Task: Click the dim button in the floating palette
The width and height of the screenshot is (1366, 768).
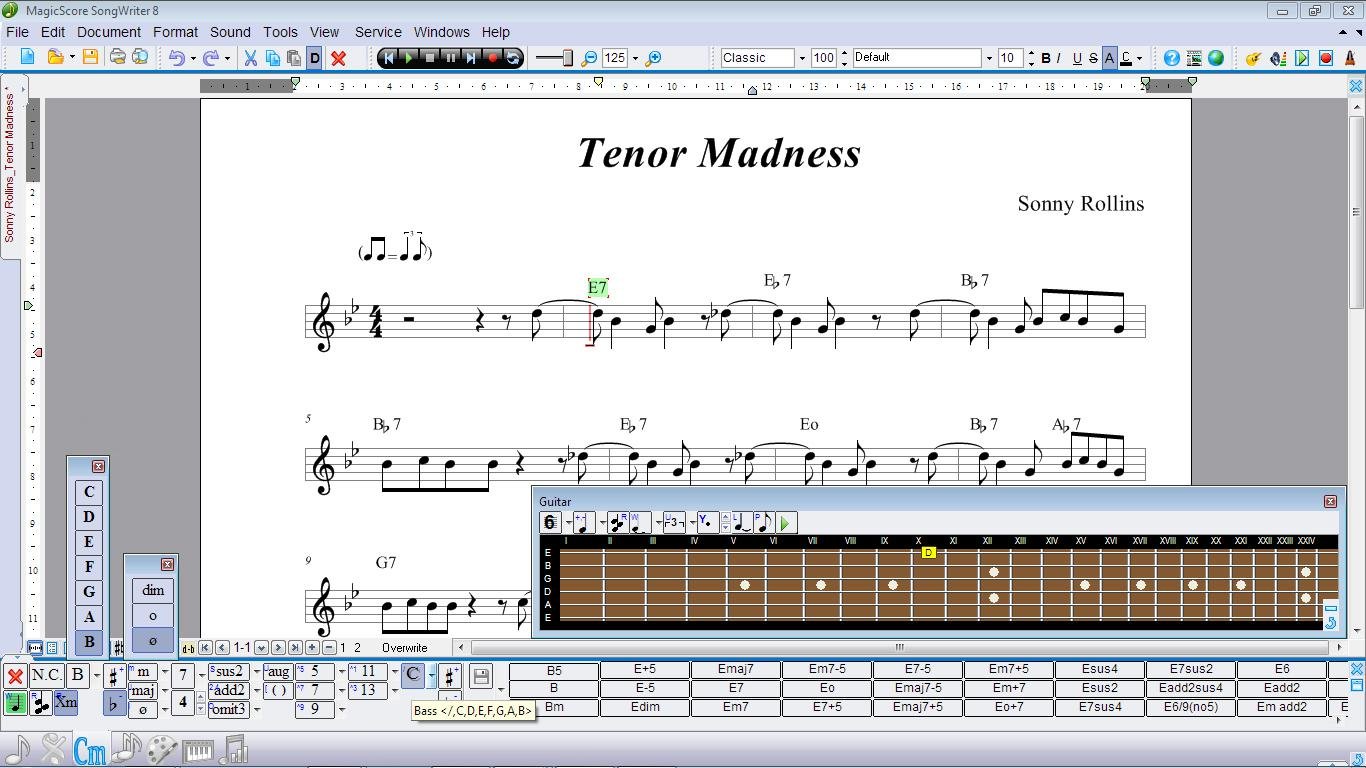Action: coord(153,591)
